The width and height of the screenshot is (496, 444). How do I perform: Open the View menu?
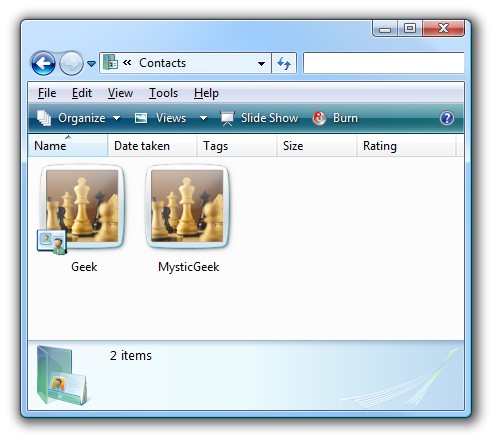pos(120,93)
